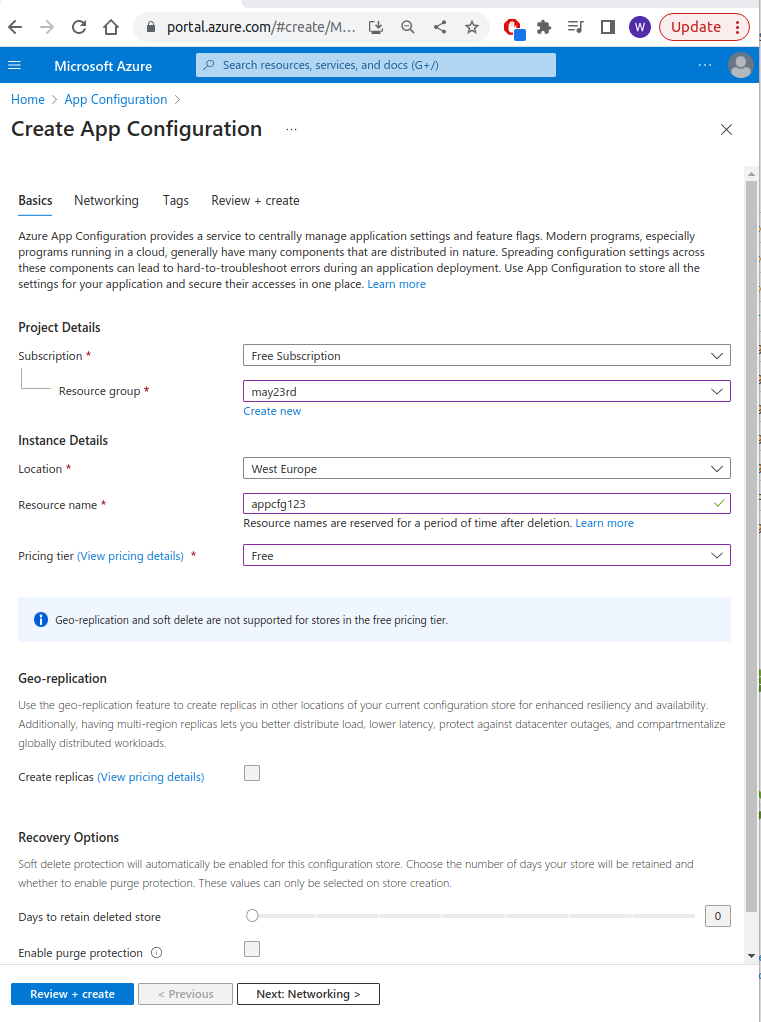This screenshot has width=761, height=1022.
Task: Share this page via the share icon
Action: (440, 27)
